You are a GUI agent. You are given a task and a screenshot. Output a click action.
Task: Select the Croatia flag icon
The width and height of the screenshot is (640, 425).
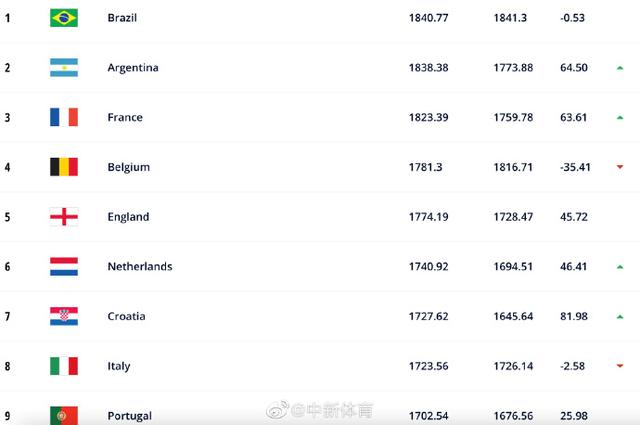(64, 316)
